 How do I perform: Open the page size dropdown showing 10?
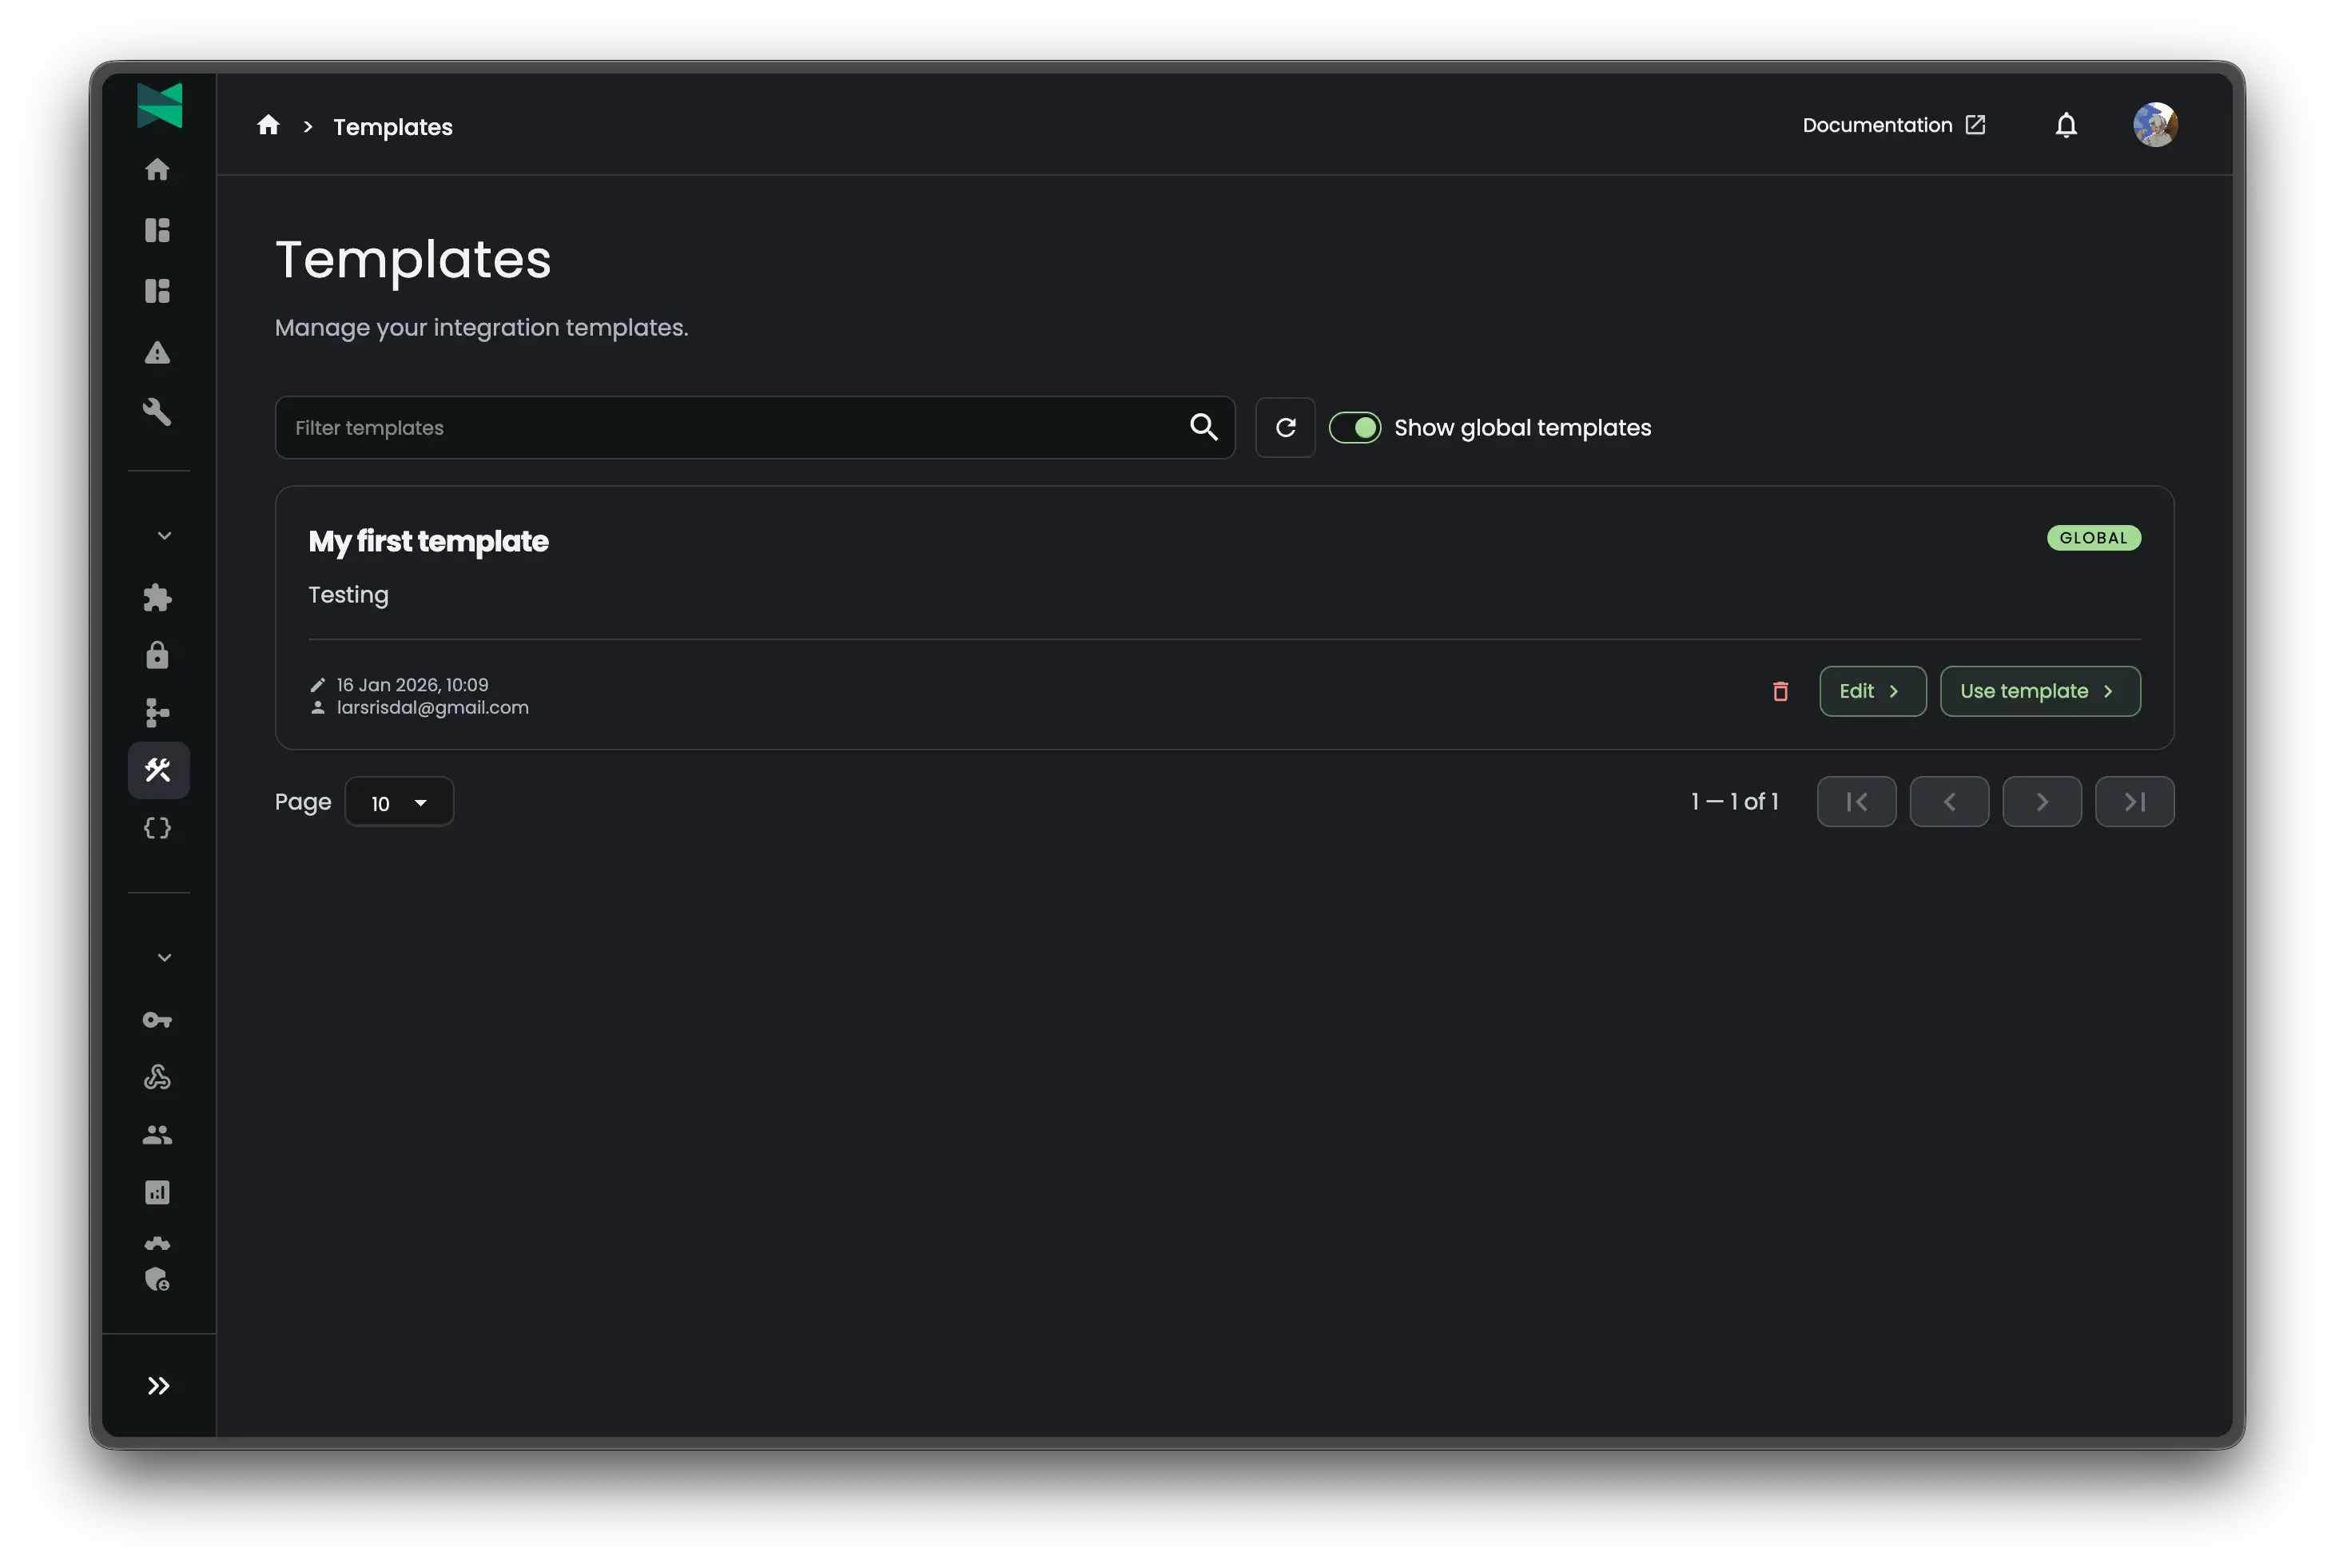tap(399, 801)
